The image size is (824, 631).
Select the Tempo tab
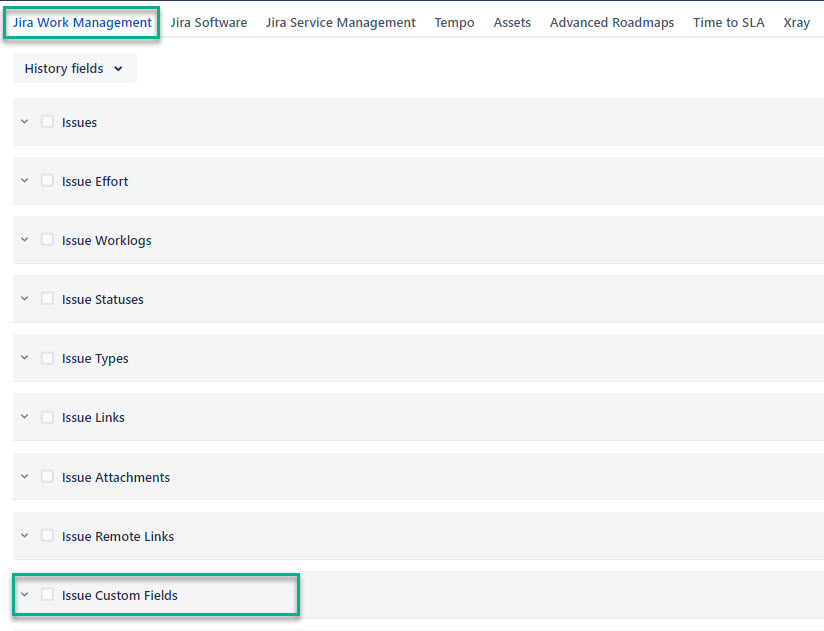(454, 22)
